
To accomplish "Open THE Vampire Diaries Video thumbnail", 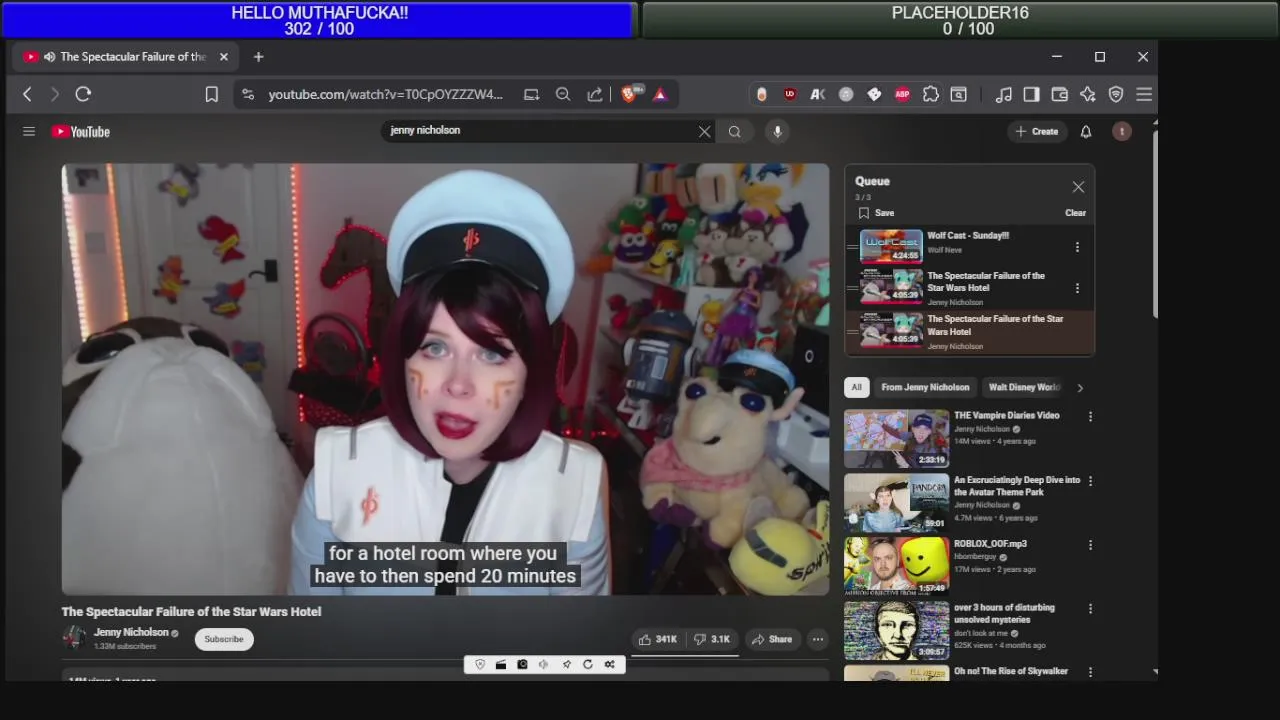I will tap(896, 438).
